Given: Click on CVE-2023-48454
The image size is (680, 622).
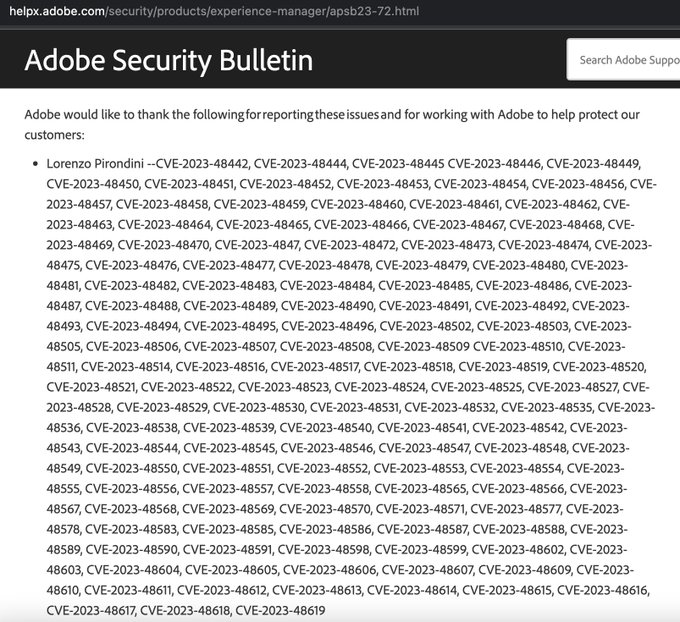Looking at the screenshot, I should 481,184.
